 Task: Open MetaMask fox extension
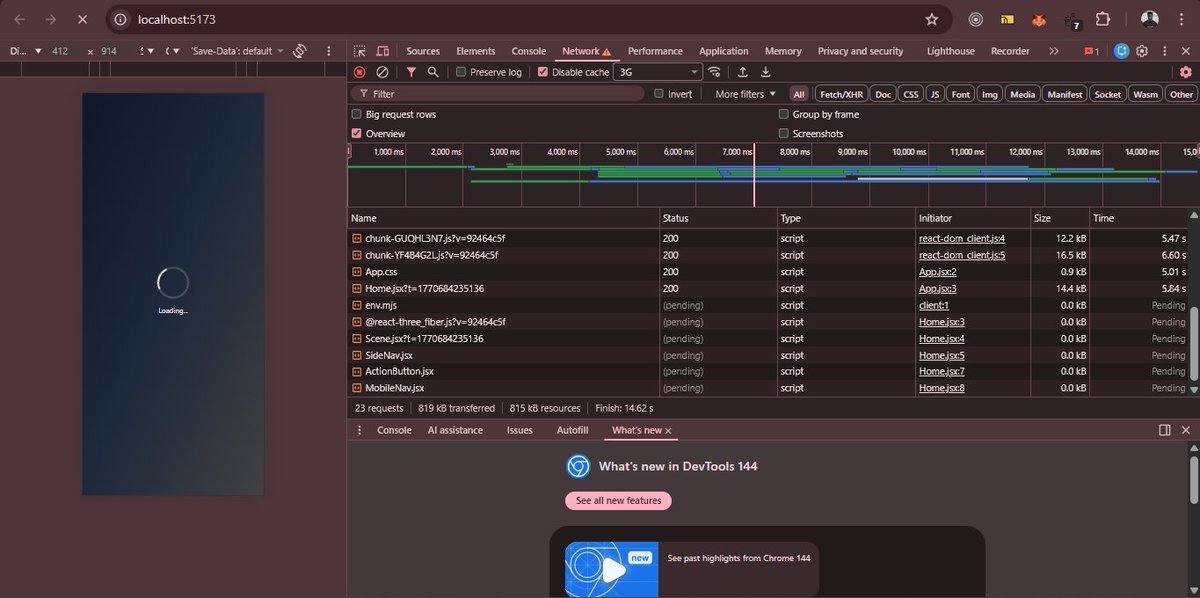1040,19
